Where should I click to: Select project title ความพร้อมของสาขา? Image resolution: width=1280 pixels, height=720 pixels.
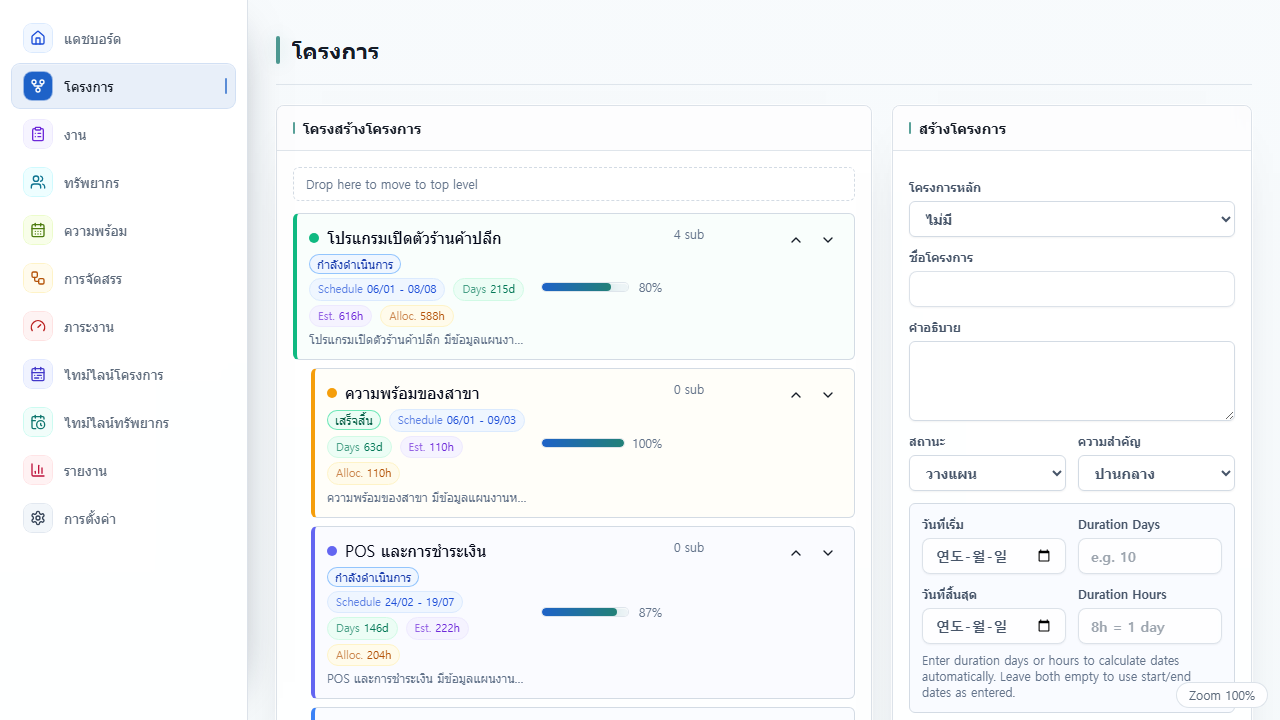[412, 394]
